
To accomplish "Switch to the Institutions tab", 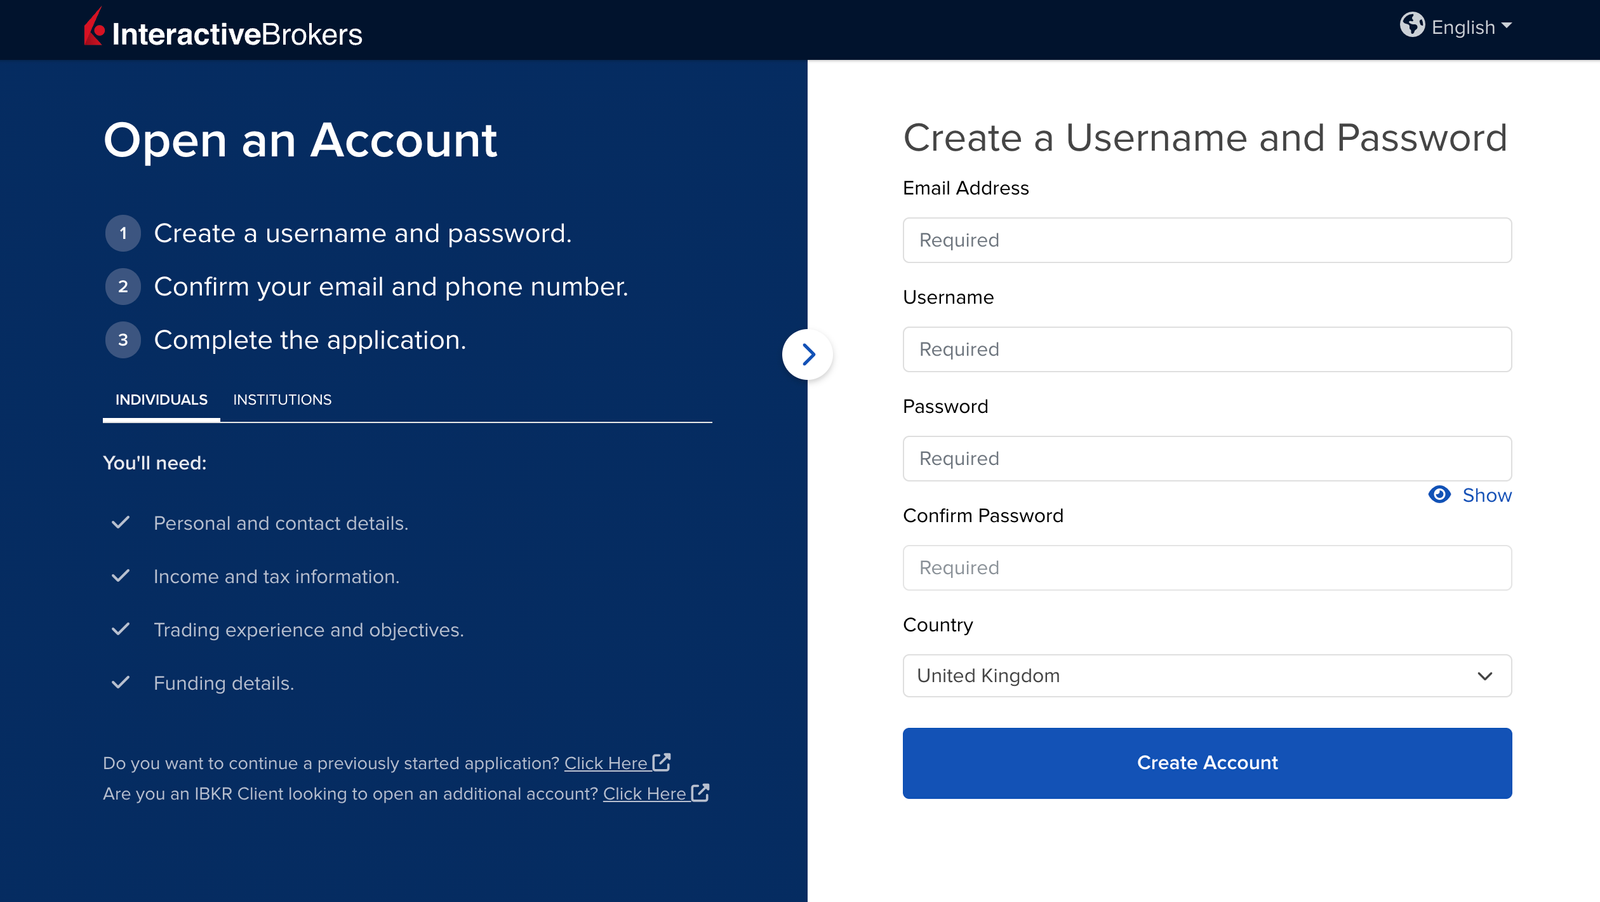I will pos(282,400).
